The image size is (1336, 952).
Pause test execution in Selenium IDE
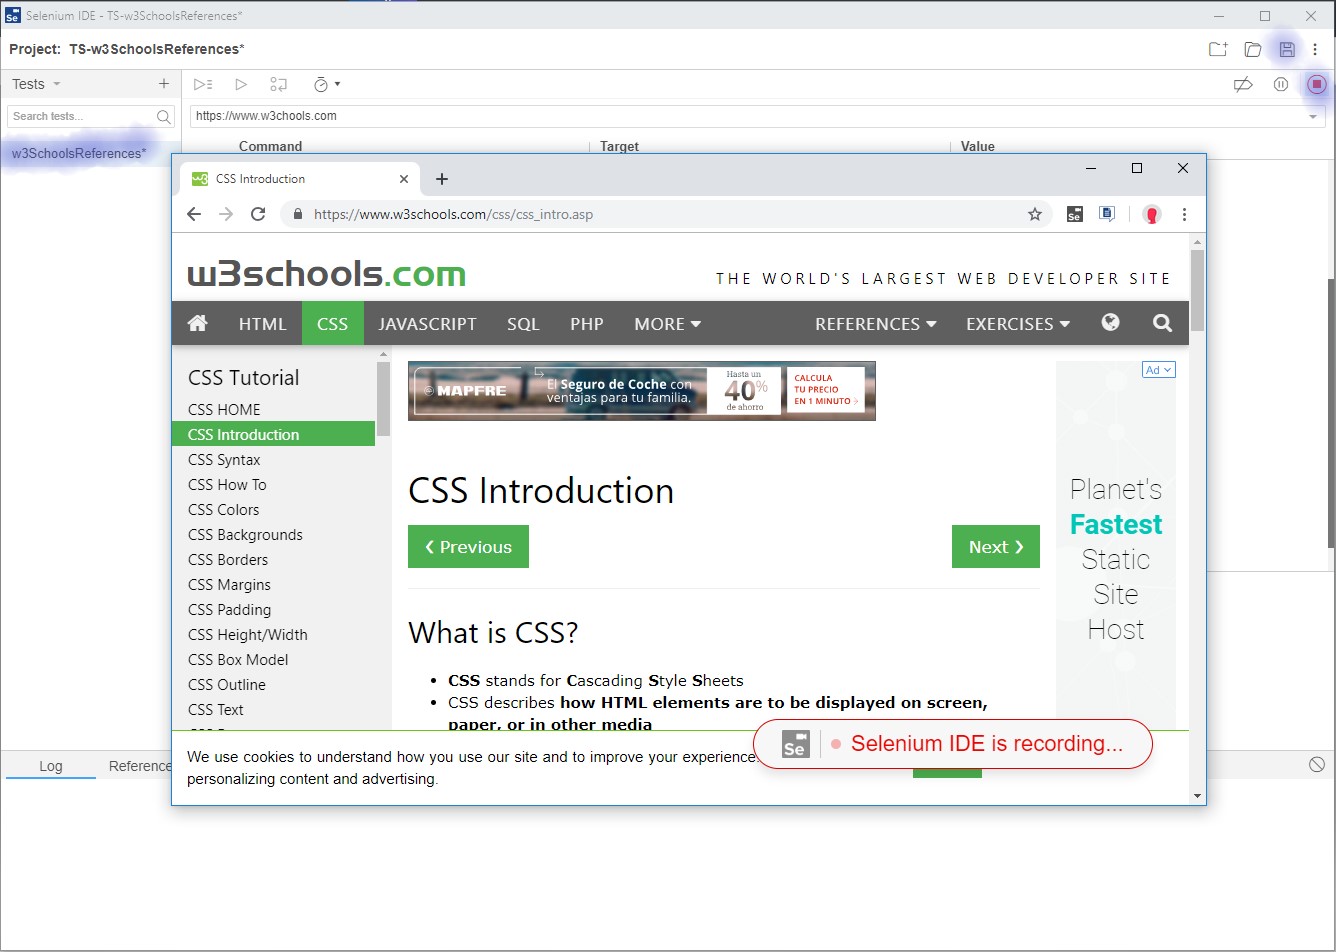tap(1281, 85)
